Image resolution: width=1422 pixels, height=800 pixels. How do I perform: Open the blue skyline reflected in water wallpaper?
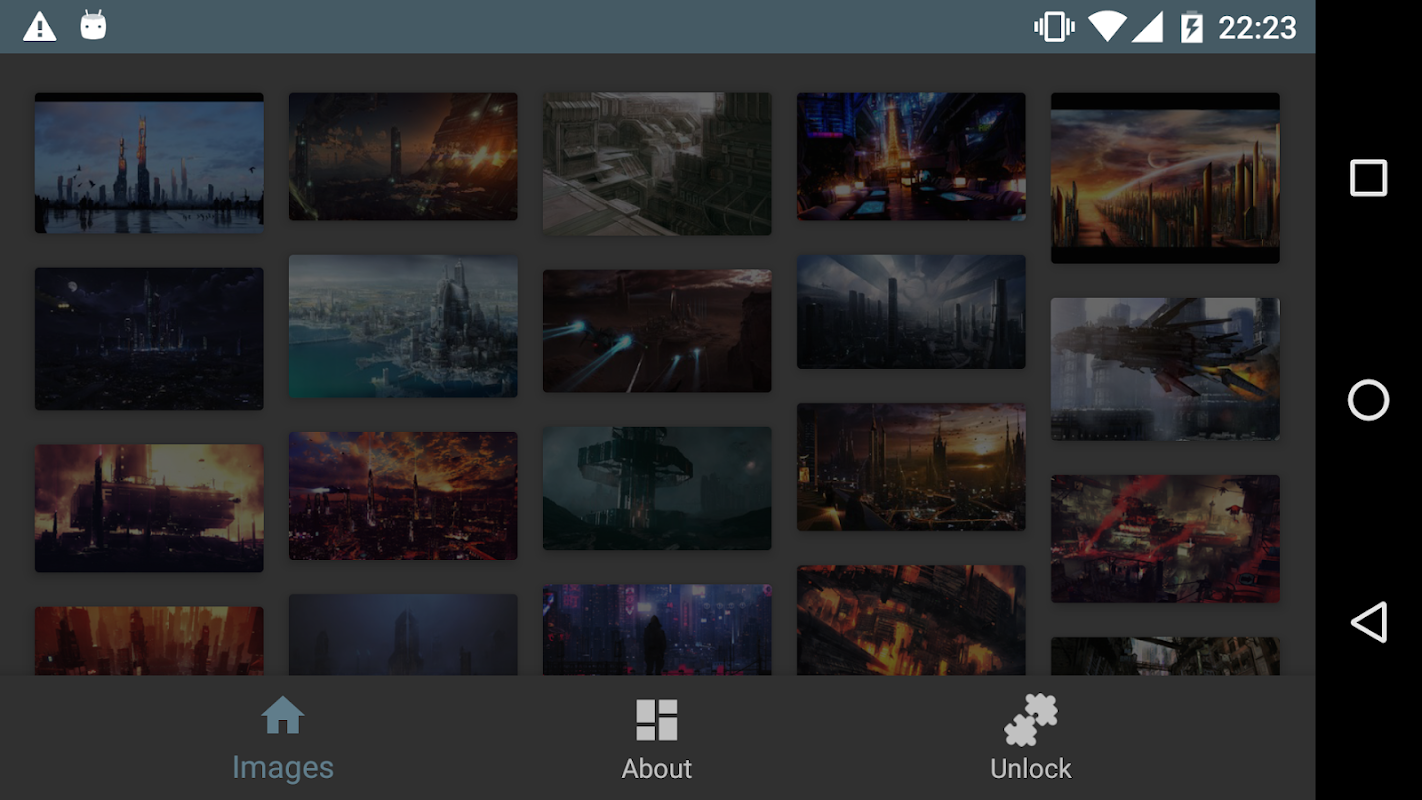149,163
